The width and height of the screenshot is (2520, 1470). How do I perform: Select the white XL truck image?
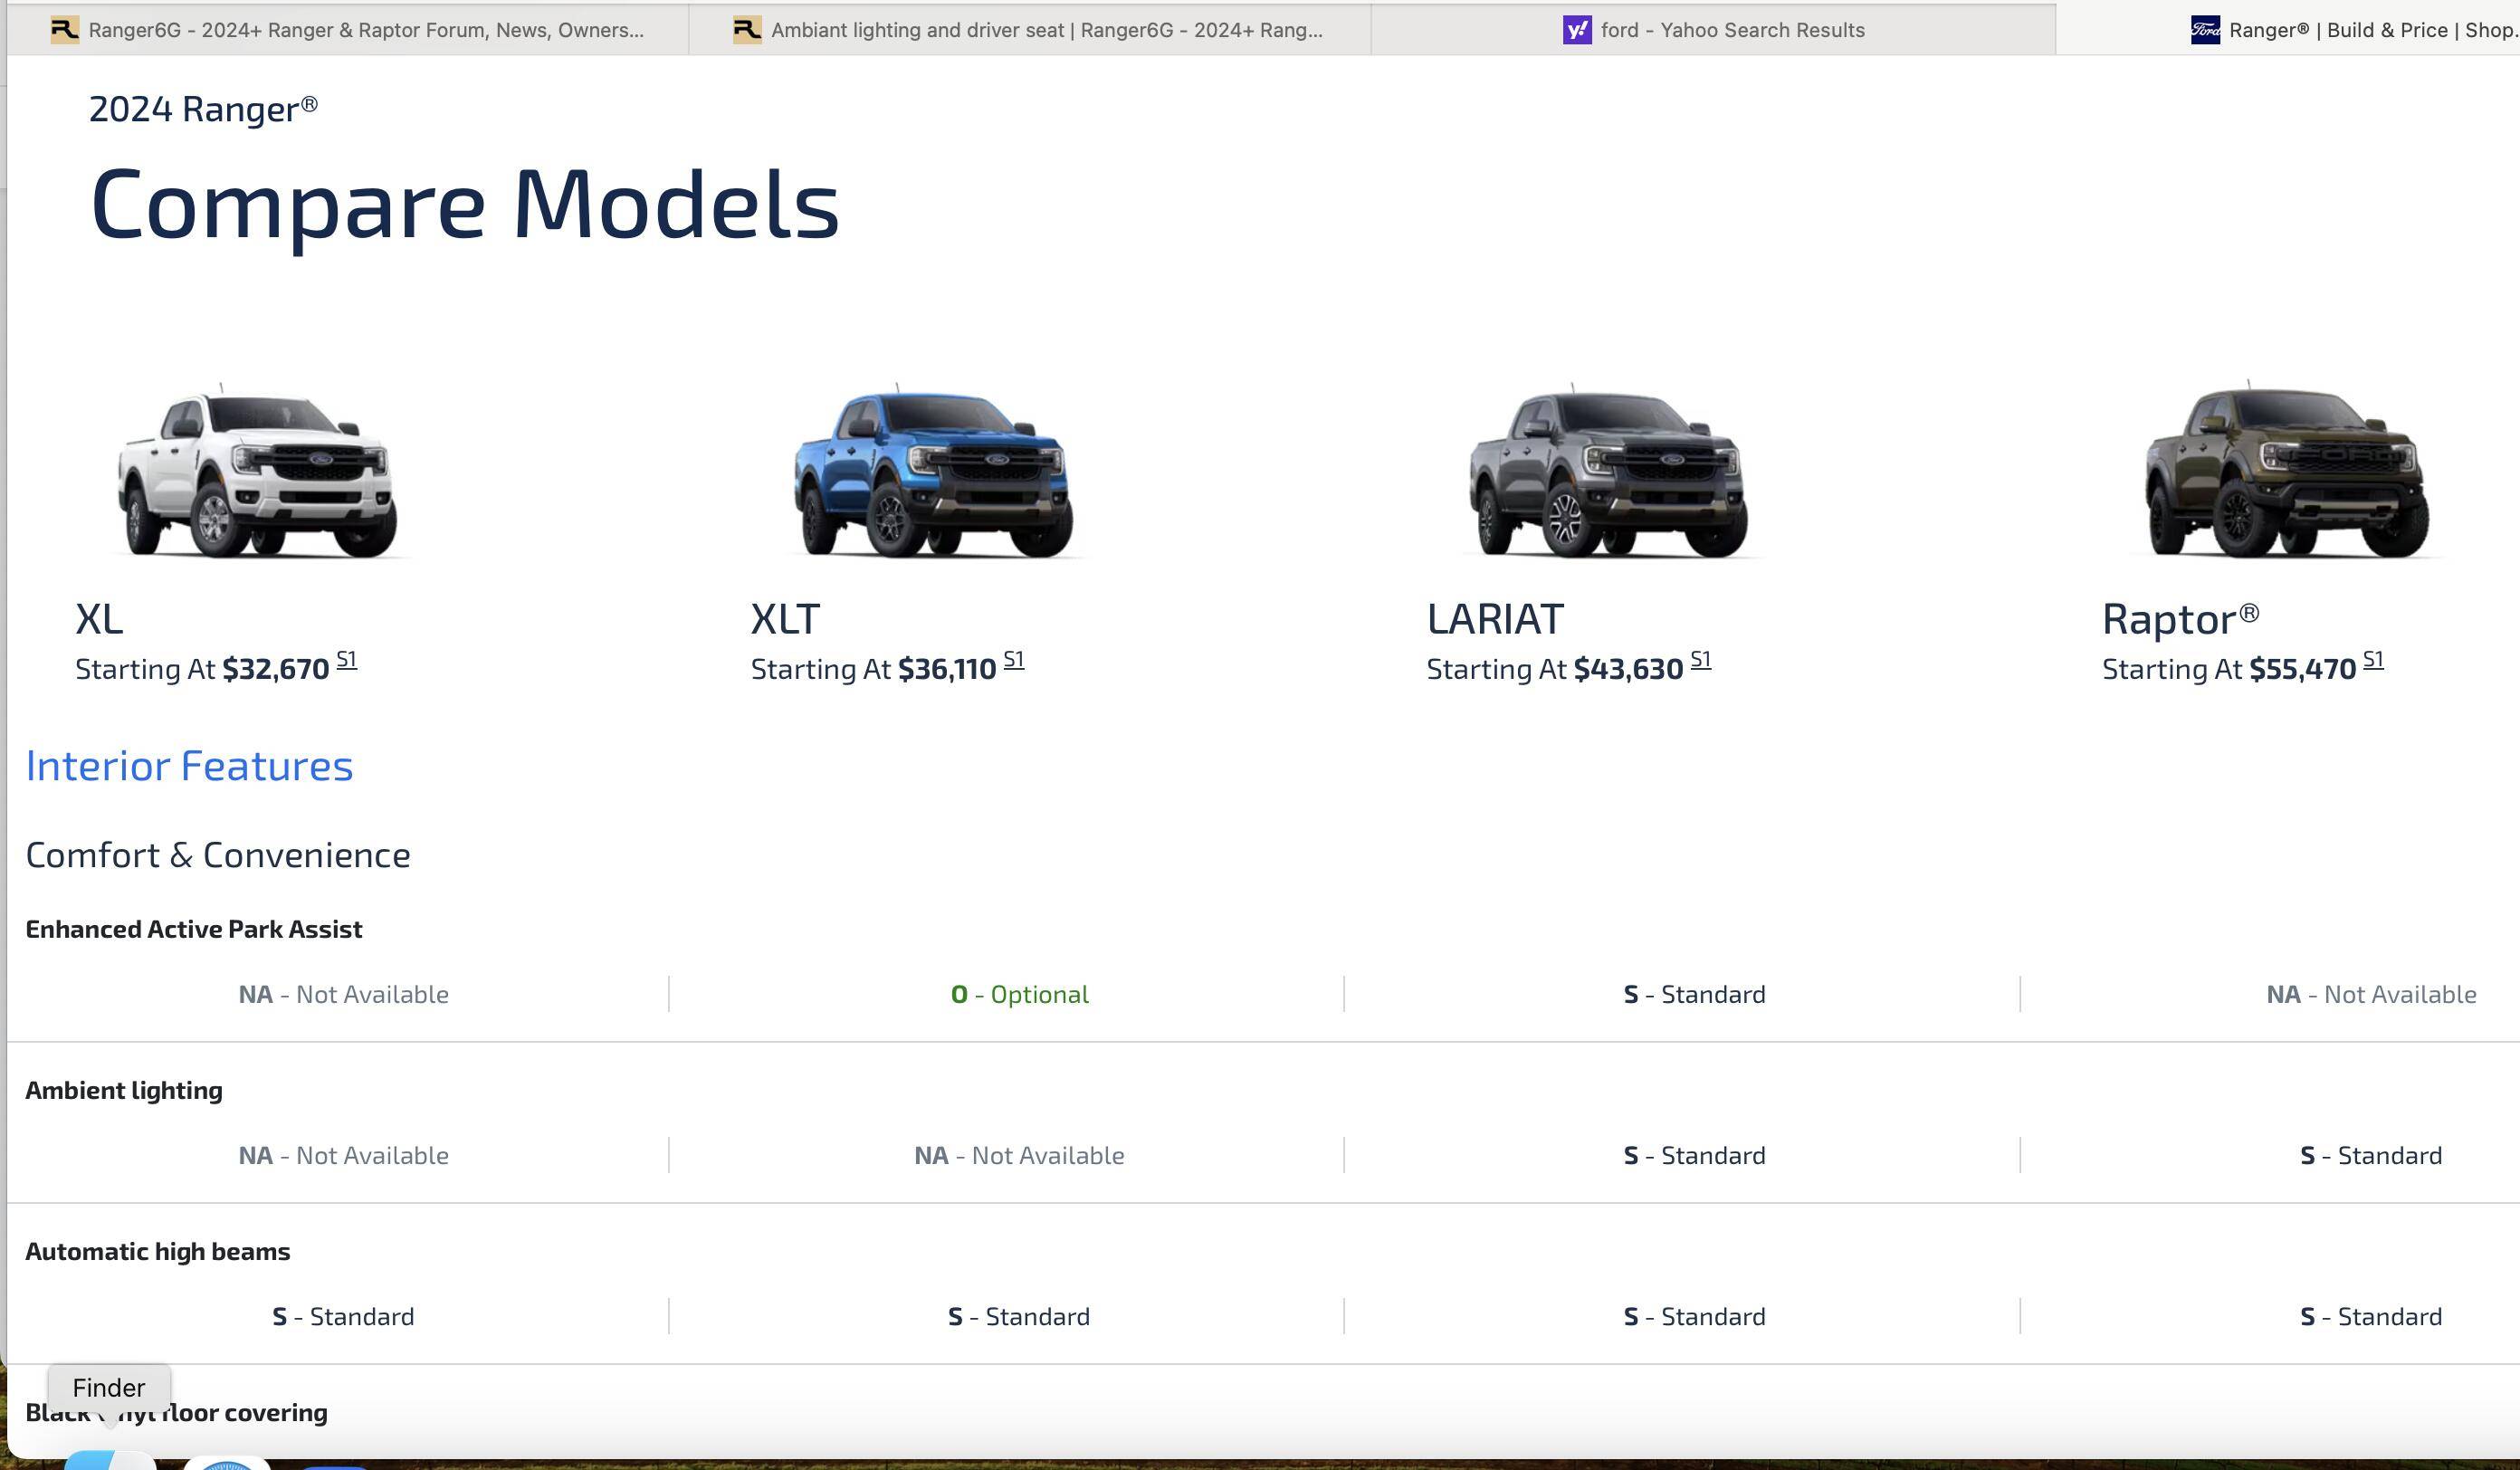click(x=258, y=471)
